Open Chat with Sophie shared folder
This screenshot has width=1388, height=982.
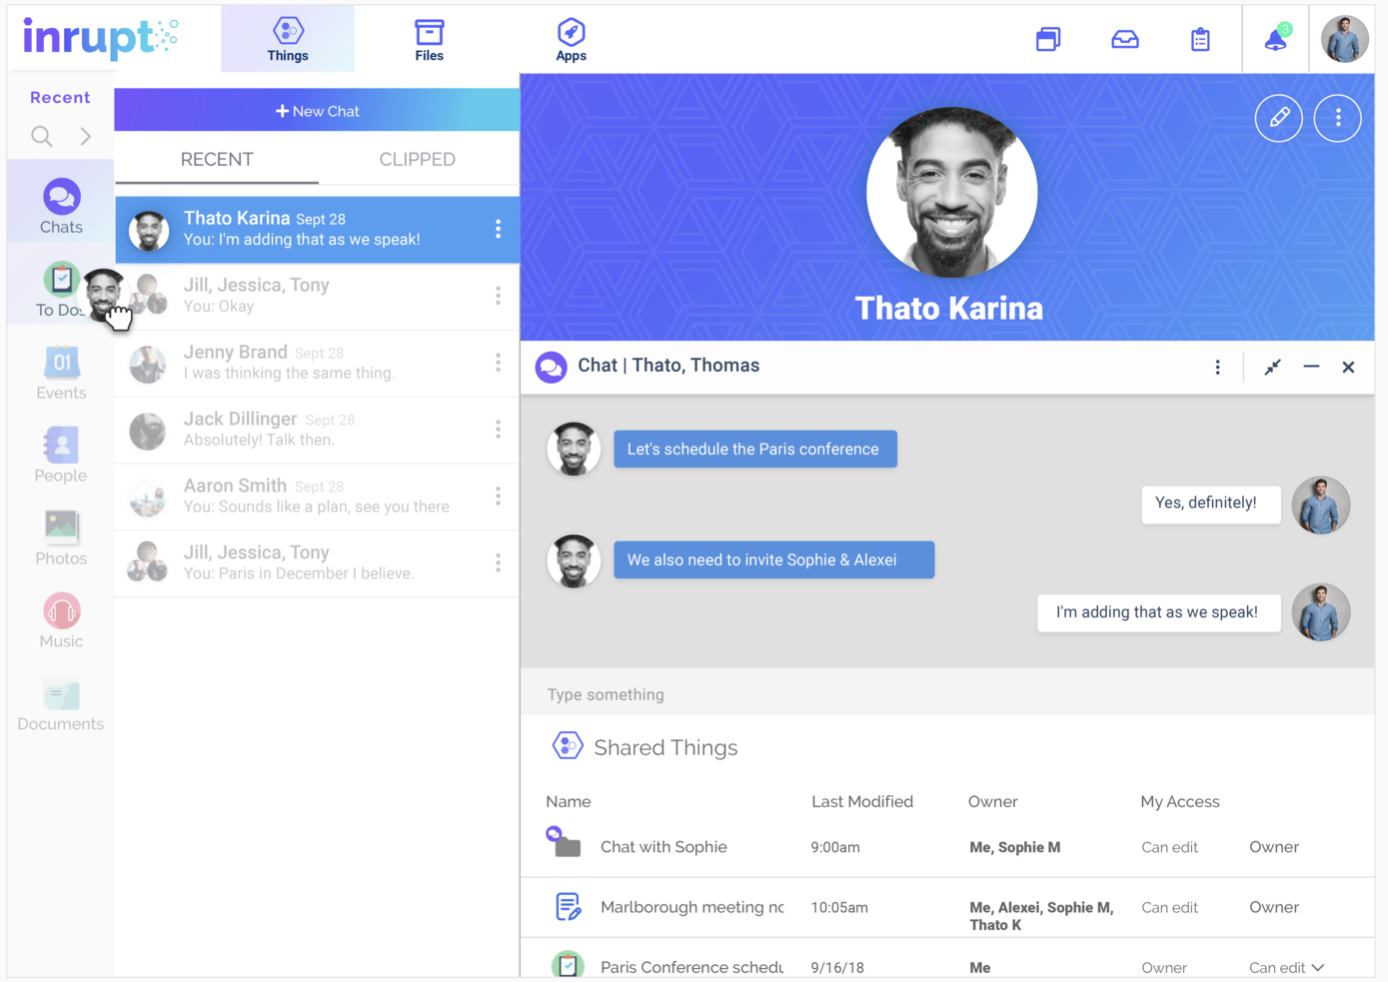coord(663,847)
